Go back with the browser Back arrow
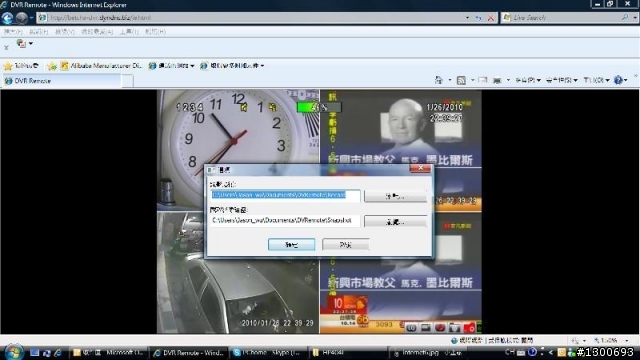This screenshot has width=640, height=360. pyautogui.click(x=7, y=18)
